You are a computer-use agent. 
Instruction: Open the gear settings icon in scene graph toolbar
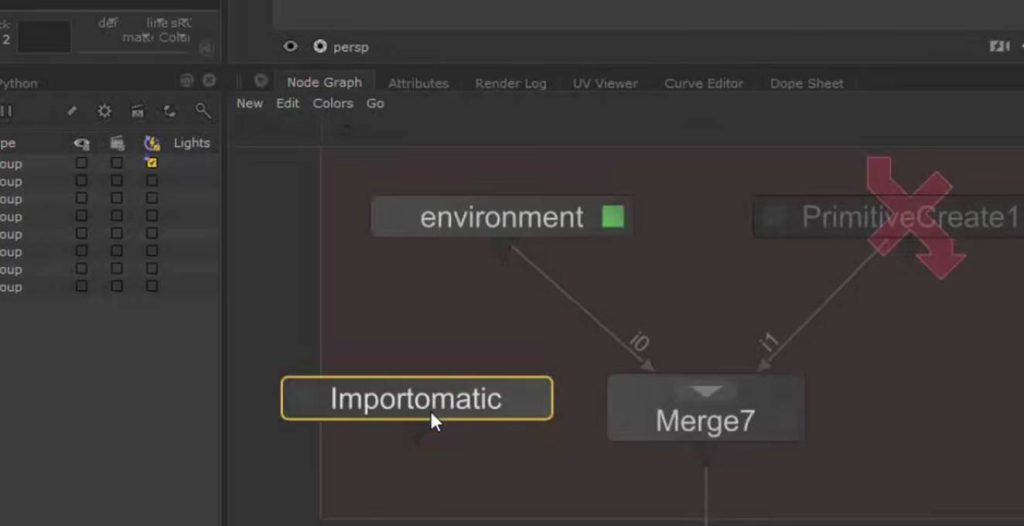click(x=104, y=111)
